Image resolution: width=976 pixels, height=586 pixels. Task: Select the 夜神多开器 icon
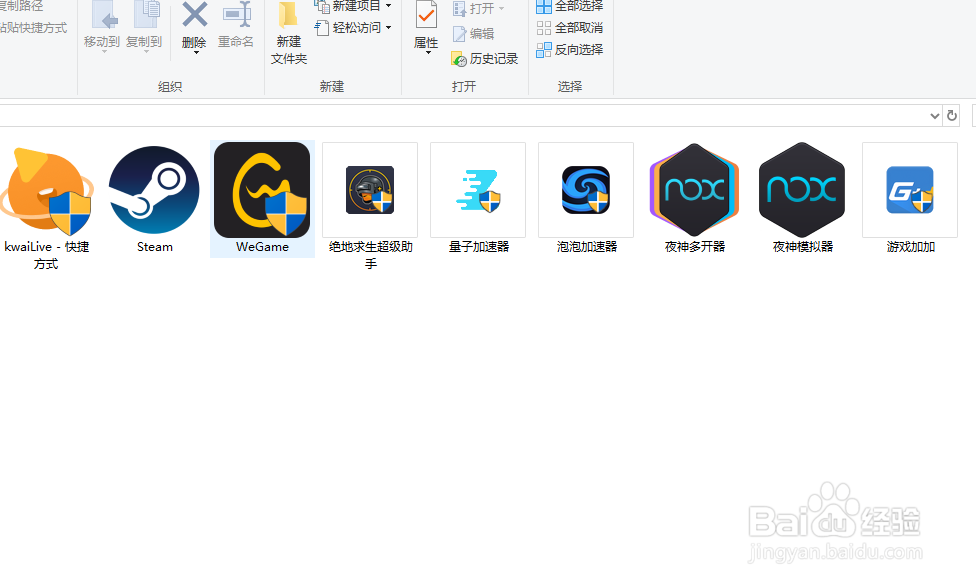pyautogui.click(x=694, y=190)
